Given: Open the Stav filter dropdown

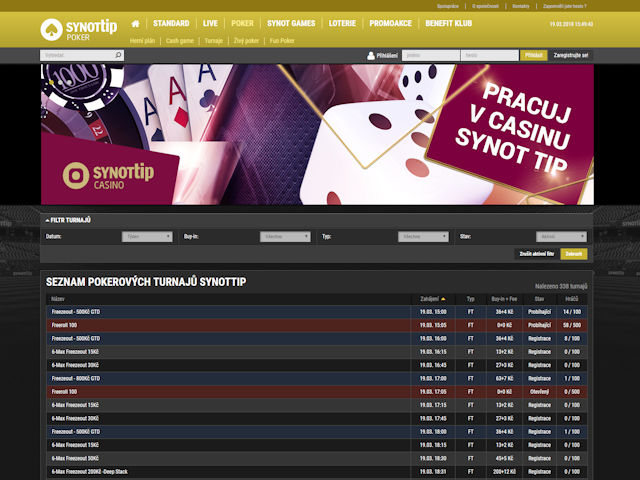Looking at the screenshot, I should 561,237.
